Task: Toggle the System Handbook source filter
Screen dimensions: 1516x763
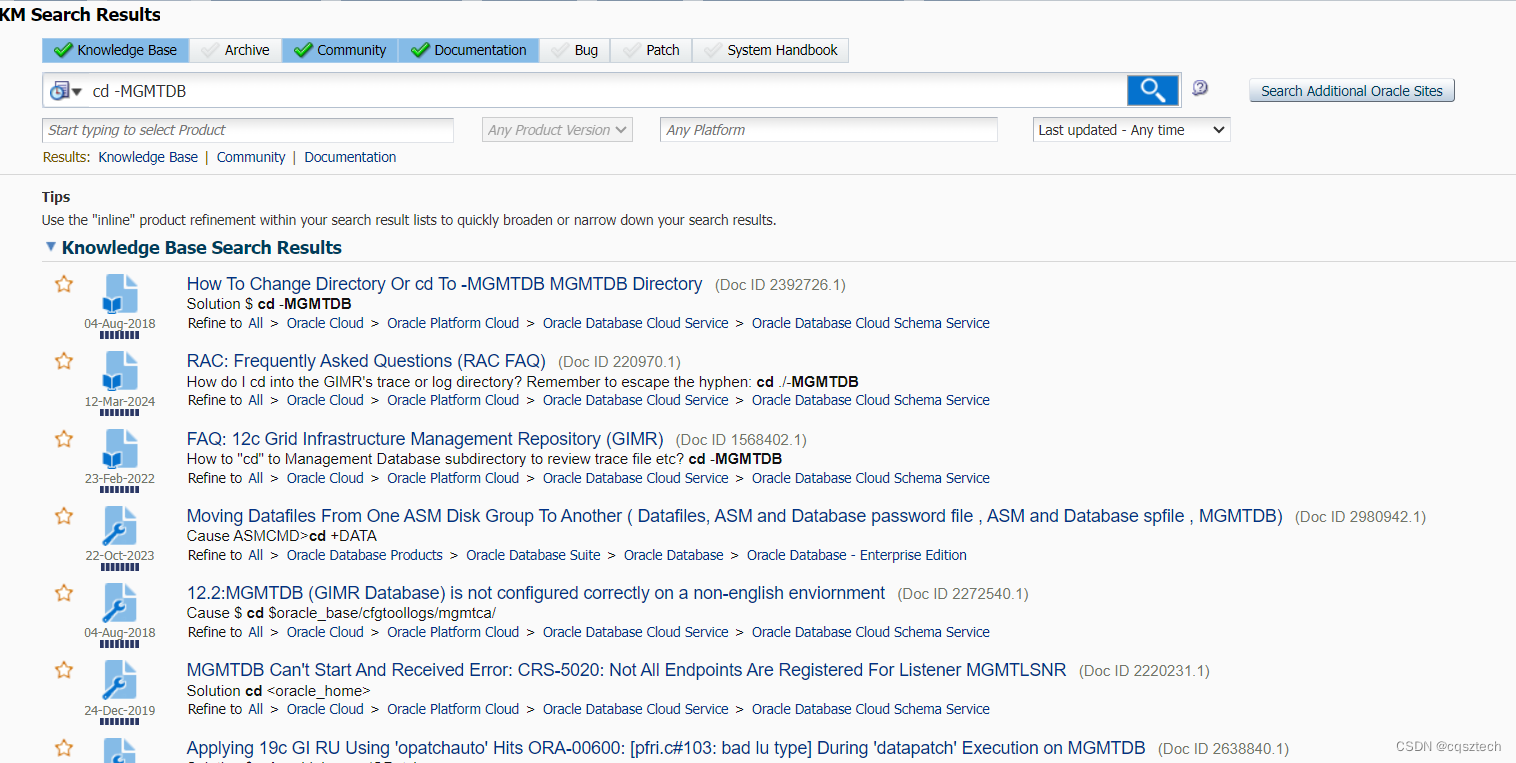Action: pos(771,50)
